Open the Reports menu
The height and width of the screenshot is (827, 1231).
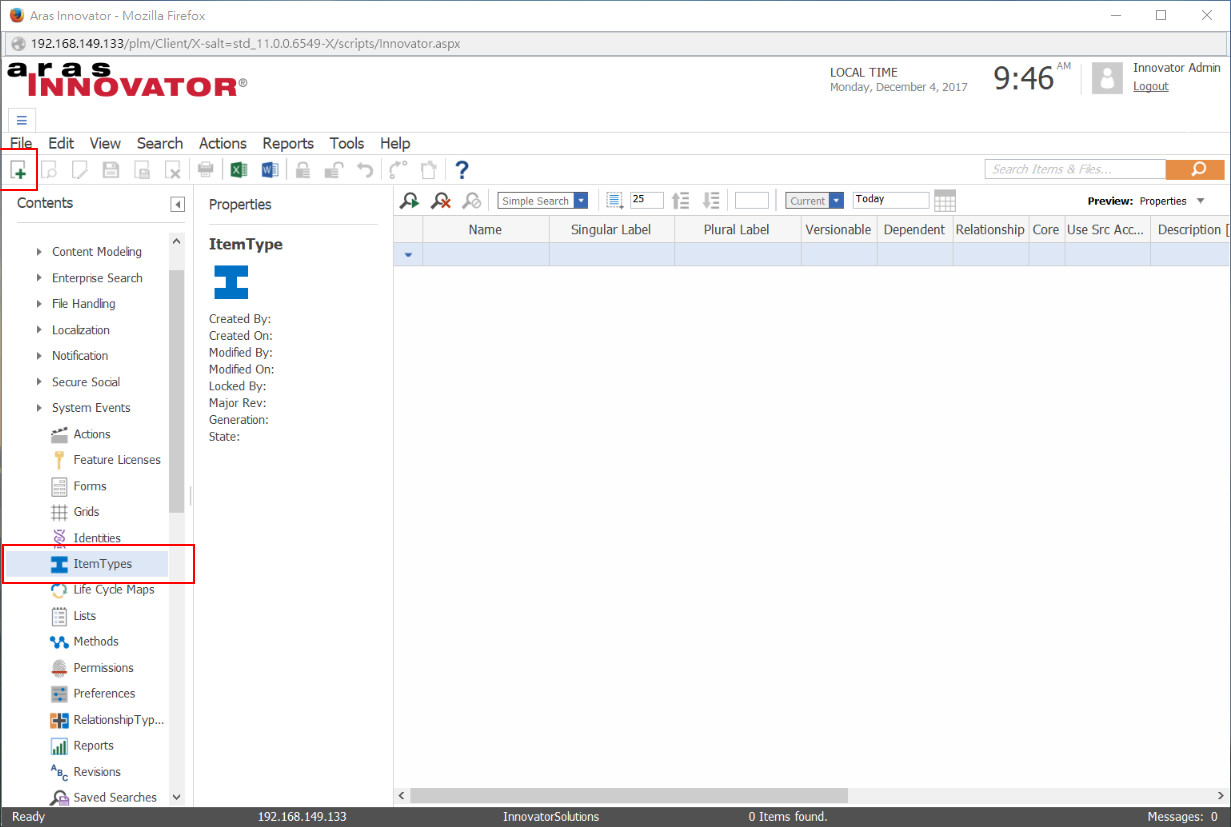(x=288, y=143)
